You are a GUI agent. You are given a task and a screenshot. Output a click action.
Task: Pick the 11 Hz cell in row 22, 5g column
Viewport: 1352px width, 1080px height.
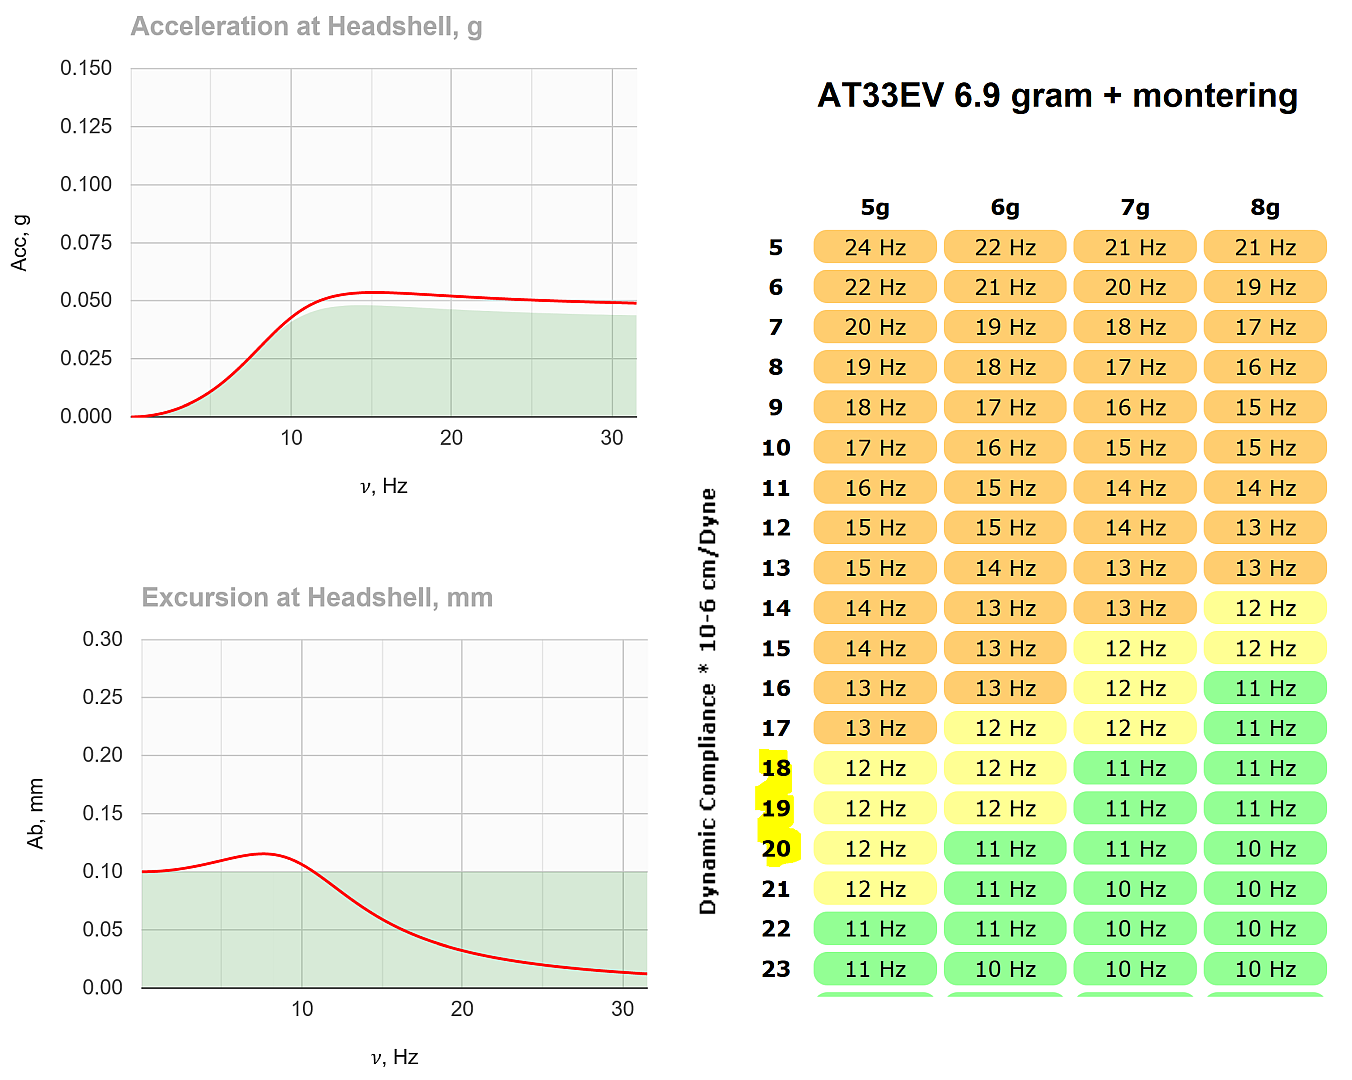pos(875,928)
